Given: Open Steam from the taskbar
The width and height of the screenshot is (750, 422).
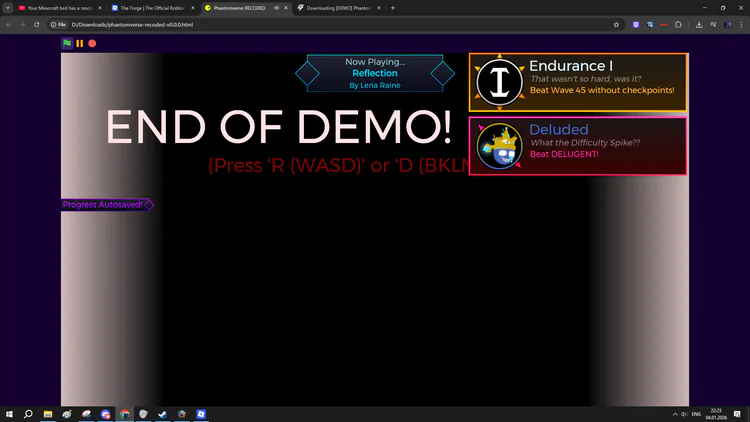Looking at the screenshot, I should tap(163, 414).
